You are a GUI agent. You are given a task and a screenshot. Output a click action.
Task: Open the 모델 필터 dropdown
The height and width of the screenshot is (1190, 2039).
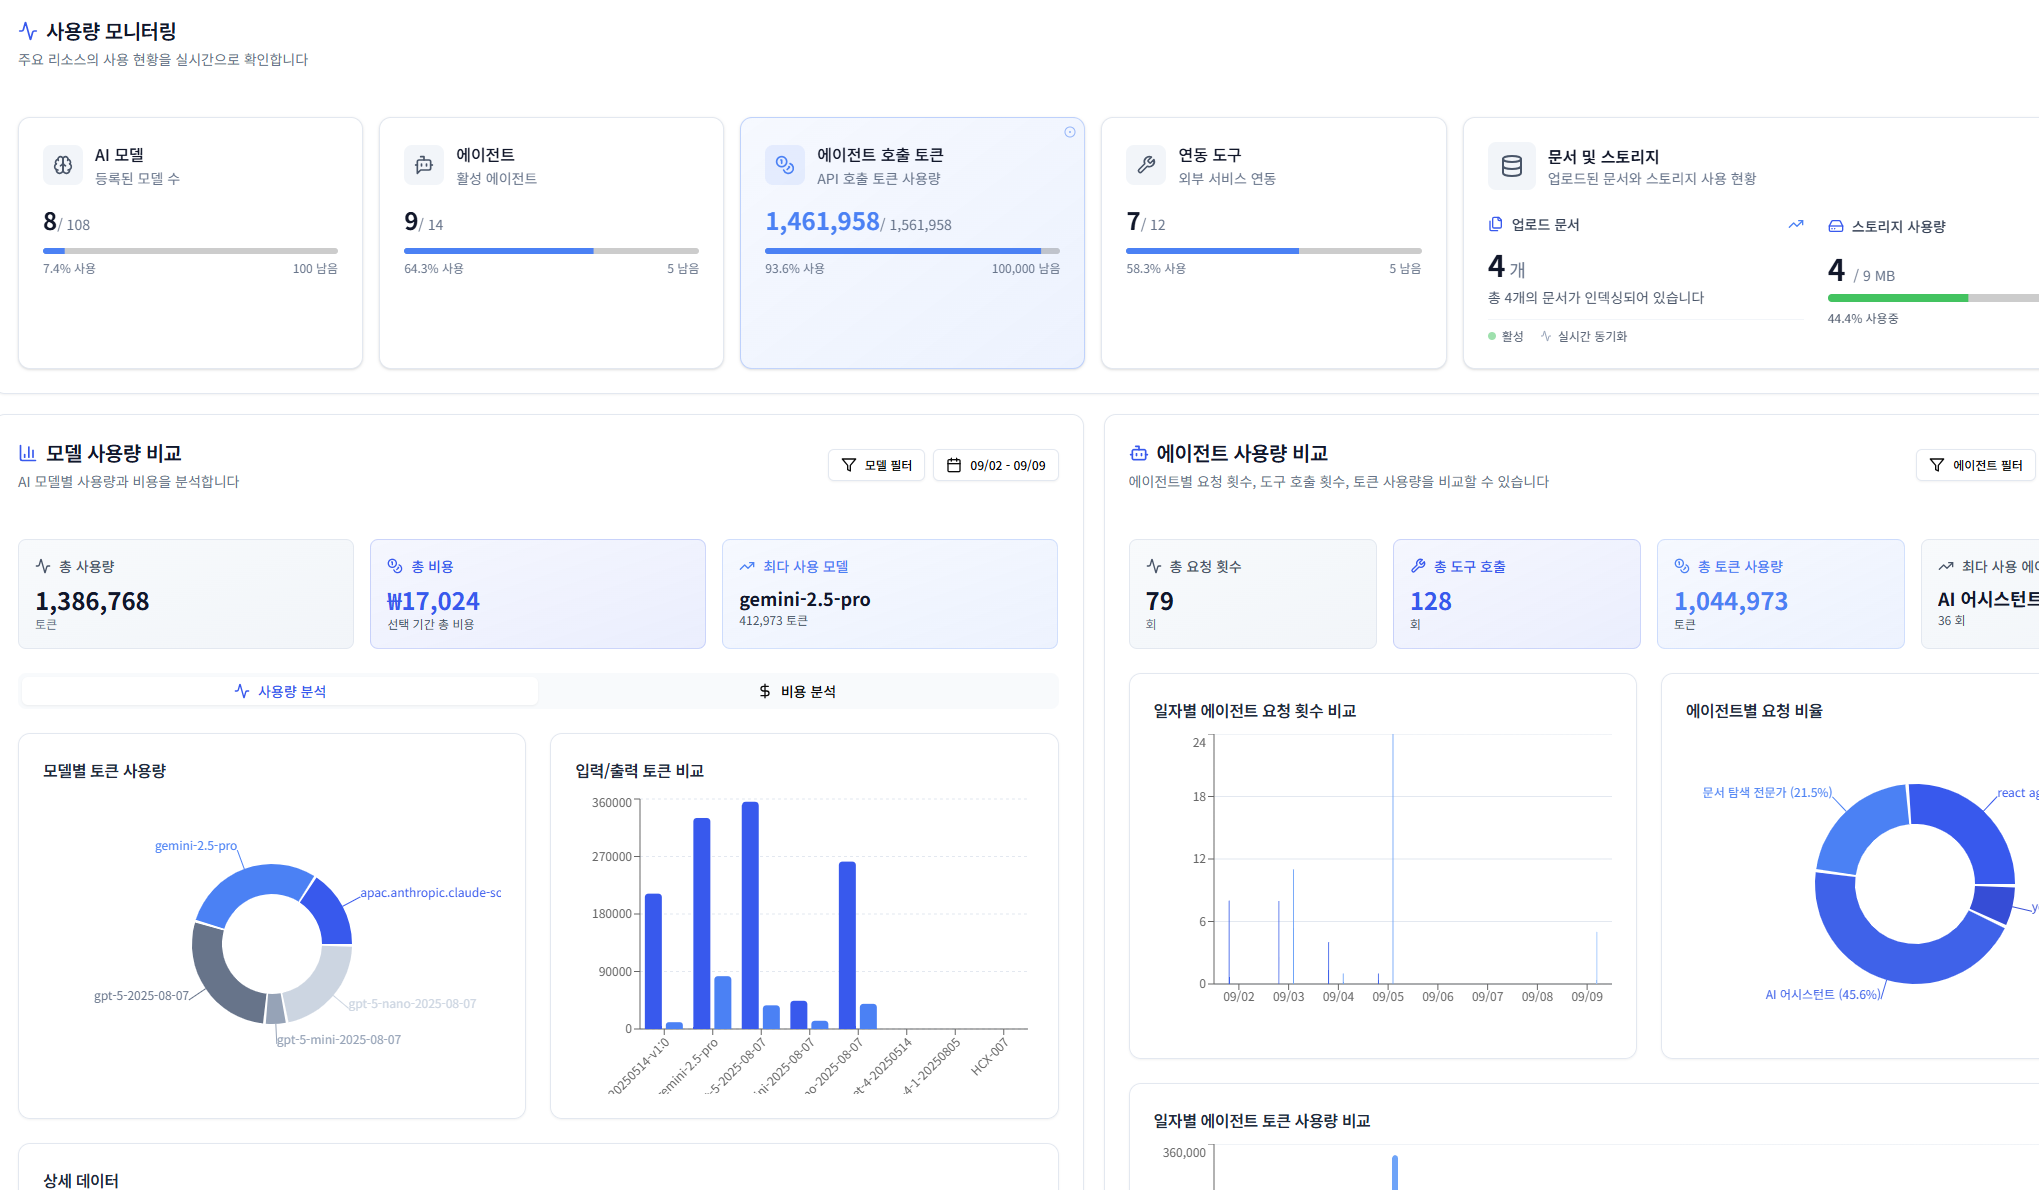(x=876, y=464)
